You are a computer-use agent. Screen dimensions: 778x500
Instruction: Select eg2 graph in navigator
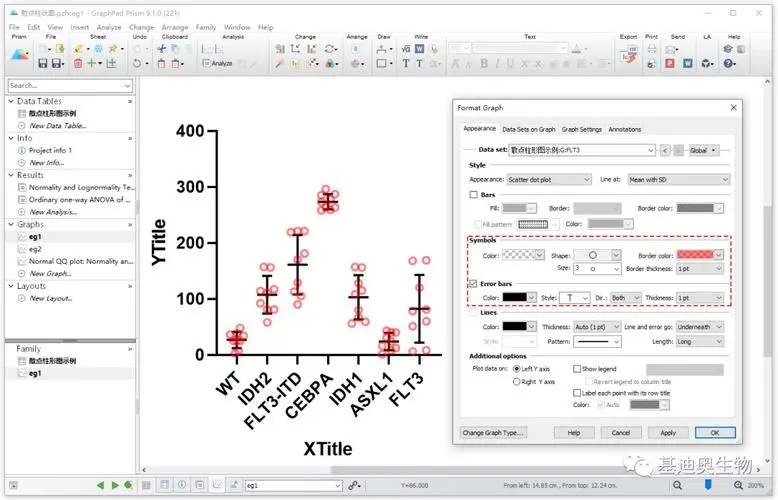coord(35,249)
